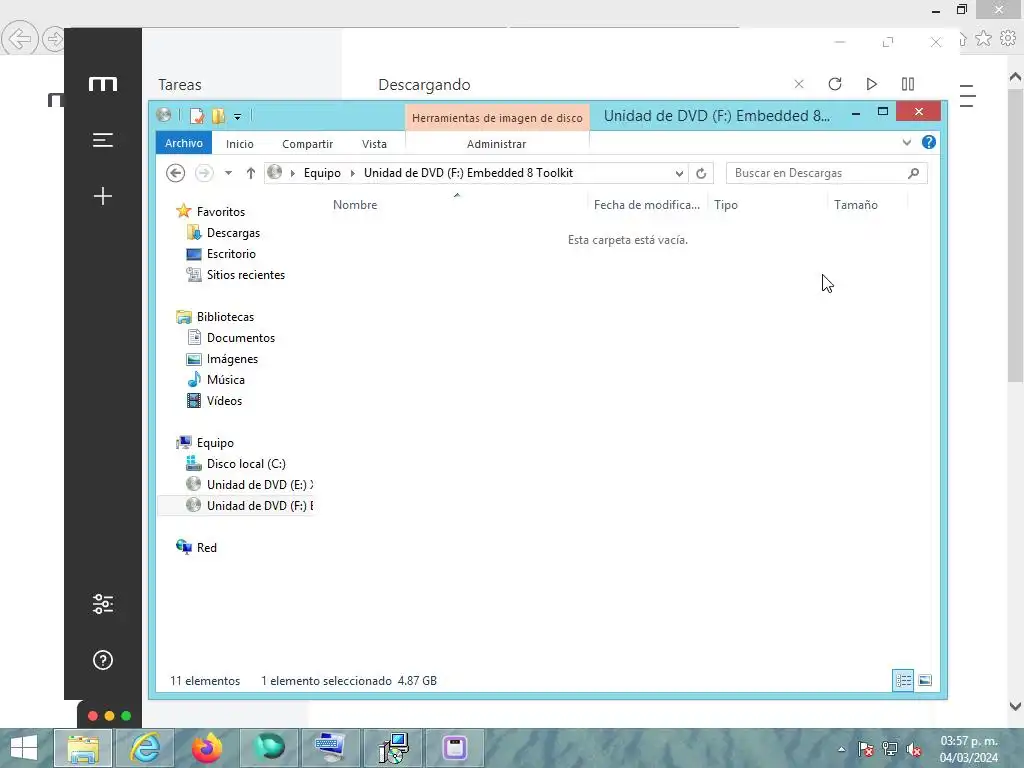
Task: Open the Música library
Action: pos(225,379)
